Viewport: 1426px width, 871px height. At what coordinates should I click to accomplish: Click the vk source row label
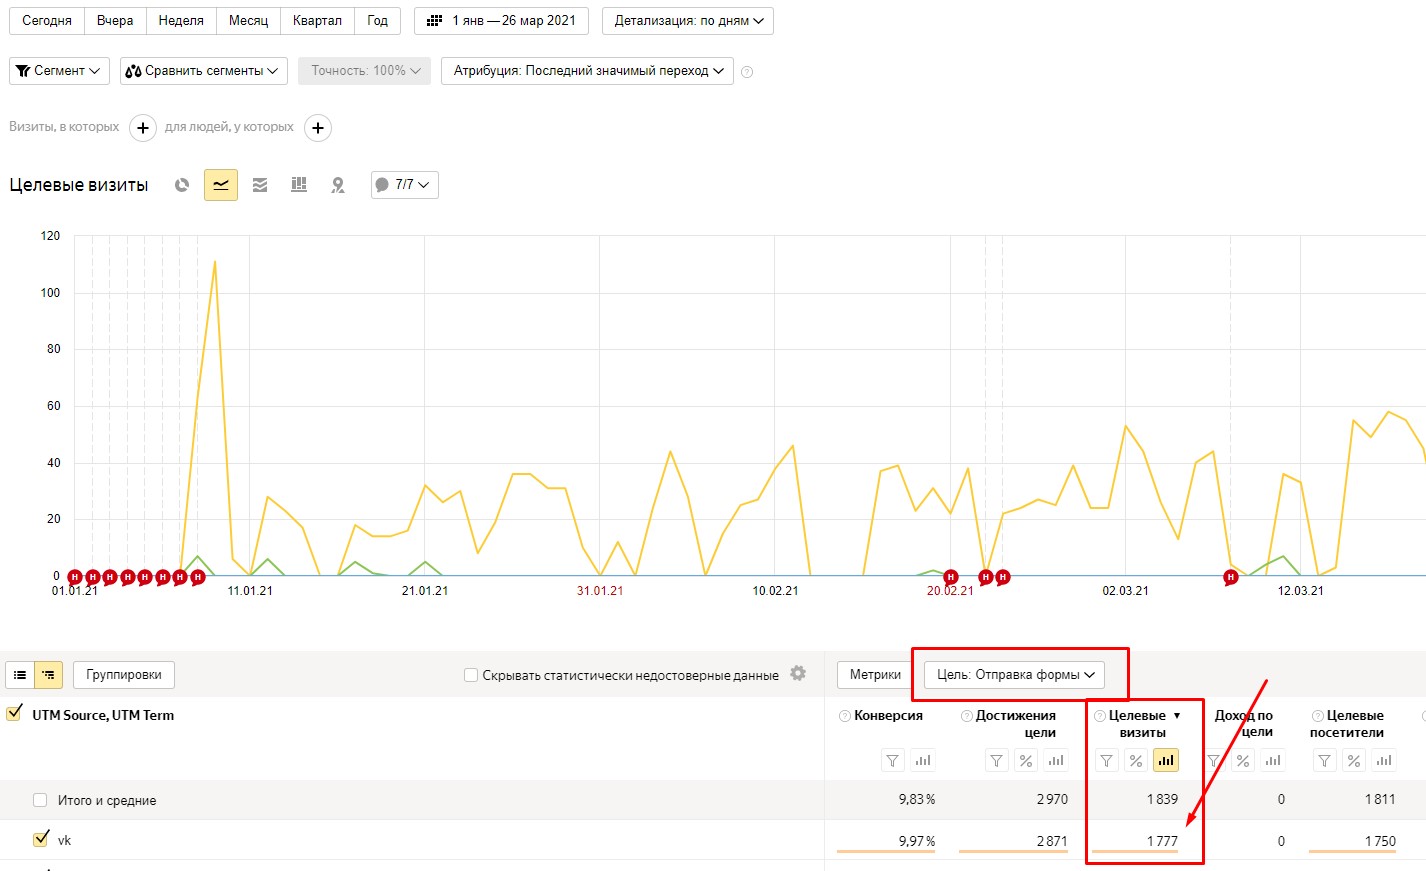(64, 841)
